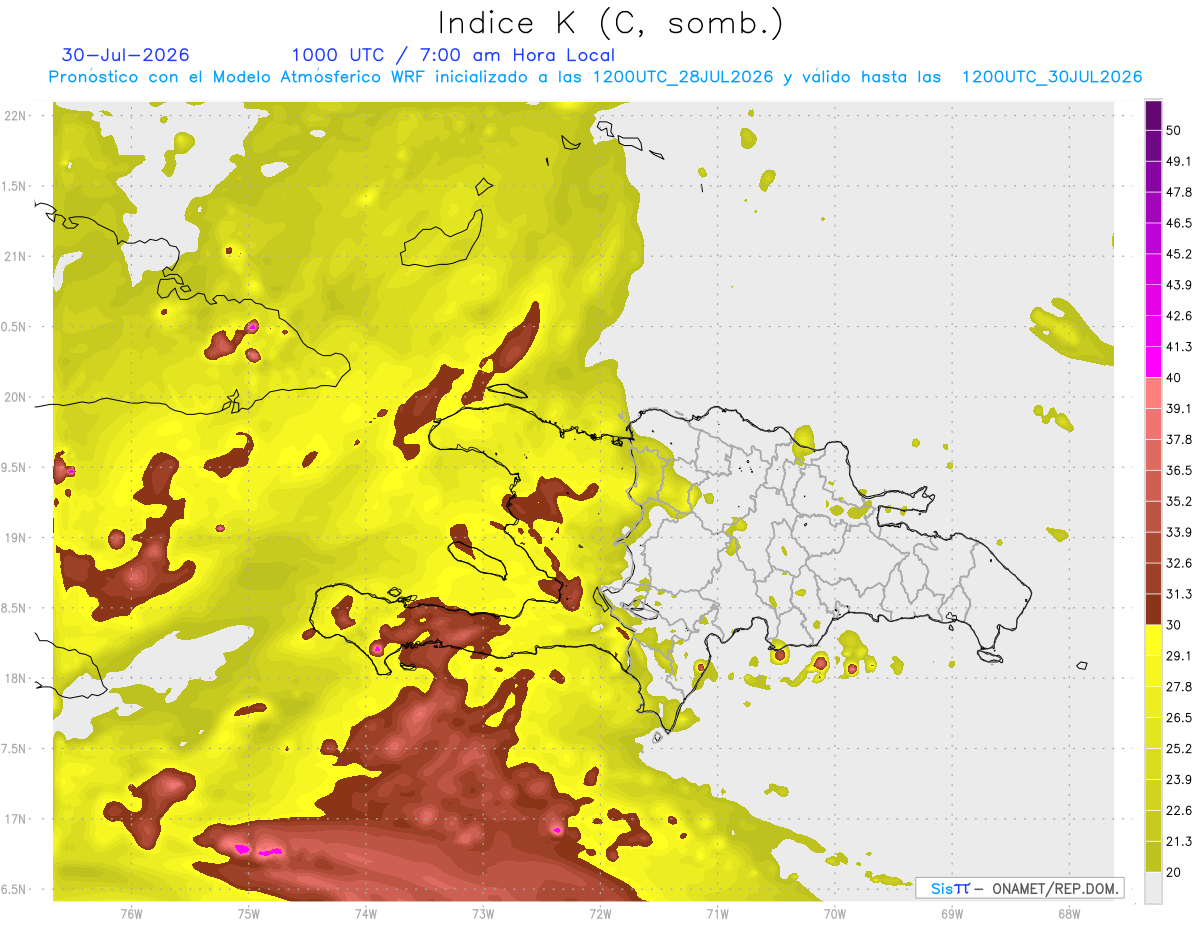Click the 'SisTT - ONAMET/REP.DOM.' credit label
1200x927 pixels.
click(x=1019, y=888)
